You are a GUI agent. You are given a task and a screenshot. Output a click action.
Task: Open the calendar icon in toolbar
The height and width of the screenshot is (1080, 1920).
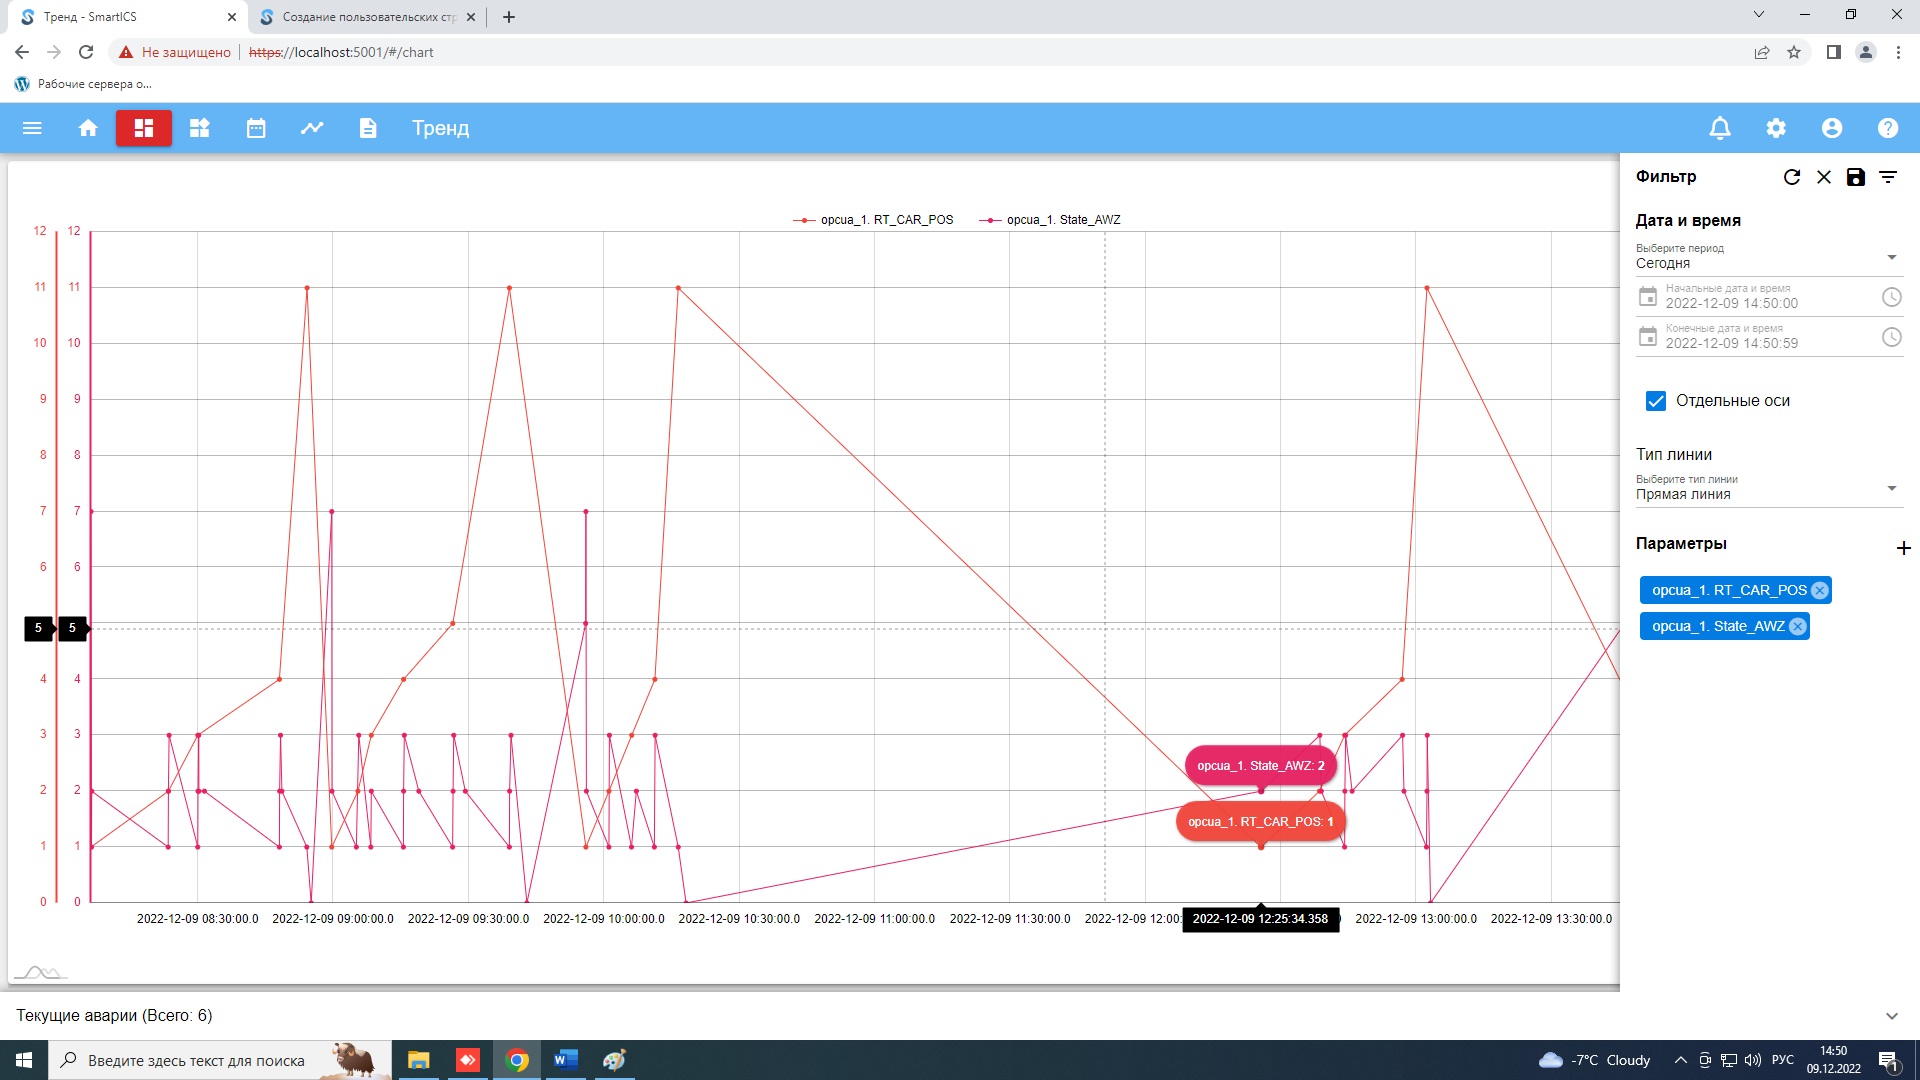tap(256, 128)
